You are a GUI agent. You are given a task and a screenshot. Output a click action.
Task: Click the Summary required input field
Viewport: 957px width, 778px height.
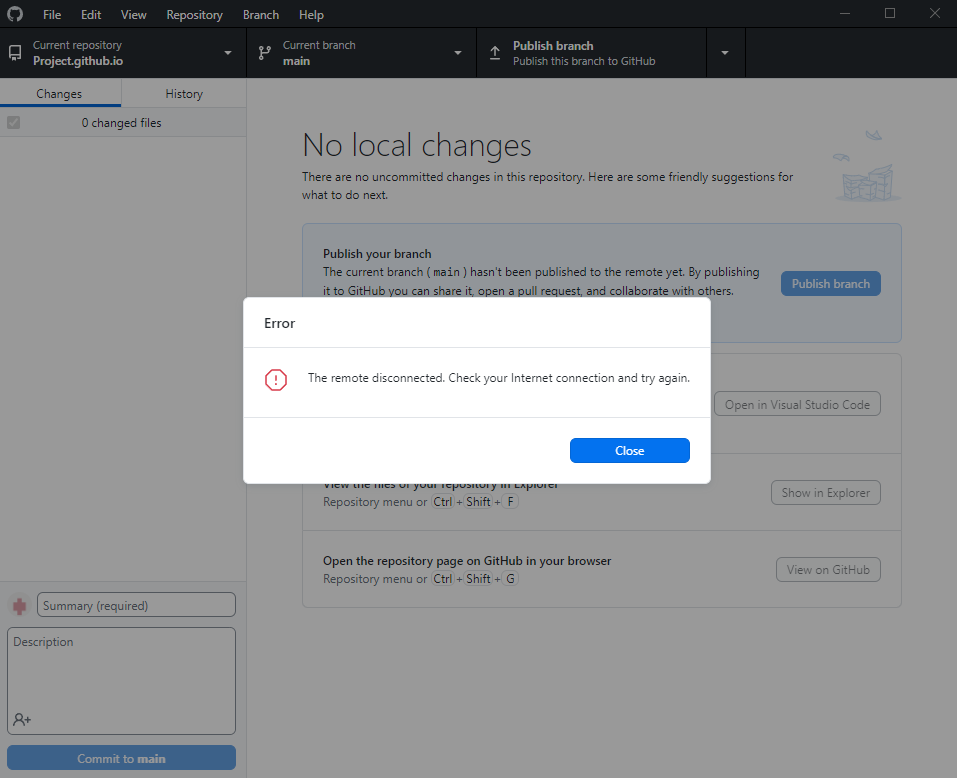click(x=135, y=604)
